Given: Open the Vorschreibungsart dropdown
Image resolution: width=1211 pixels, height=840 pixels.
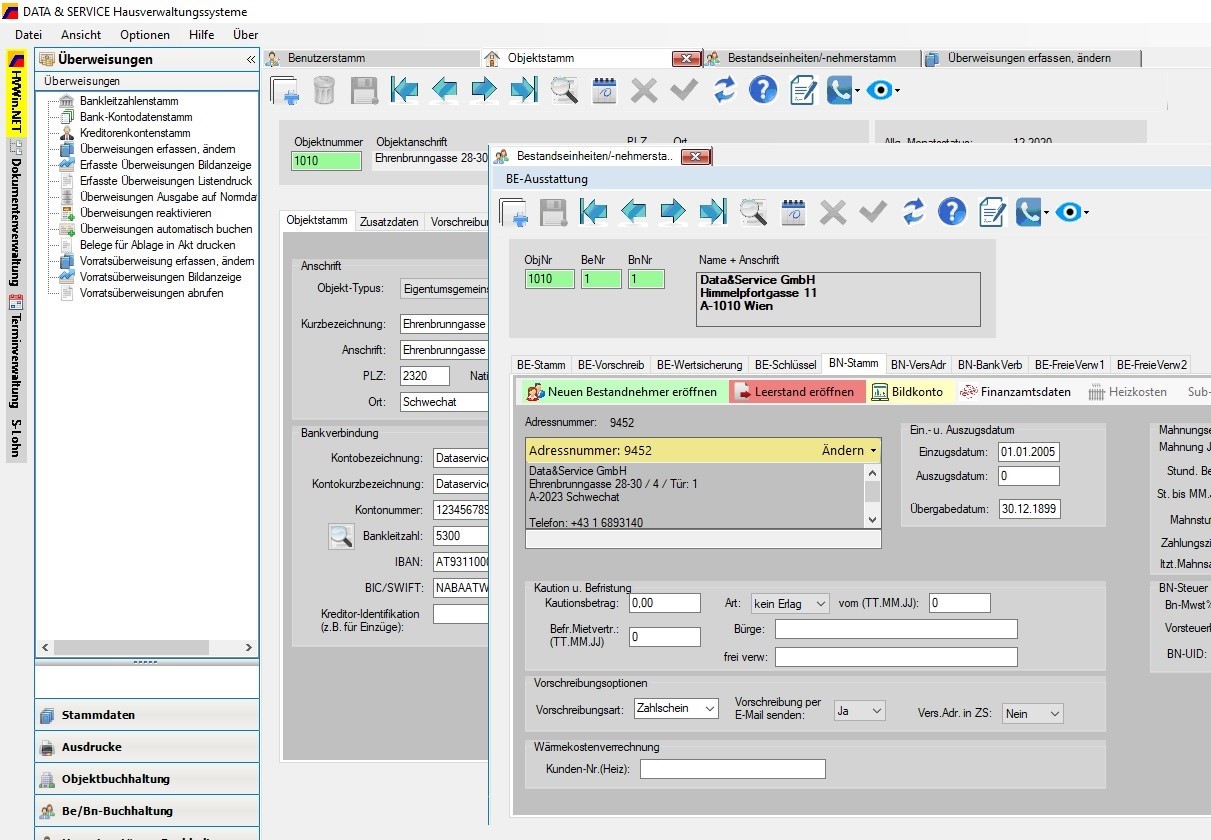Looking at the screenshot, I should 708,709.
